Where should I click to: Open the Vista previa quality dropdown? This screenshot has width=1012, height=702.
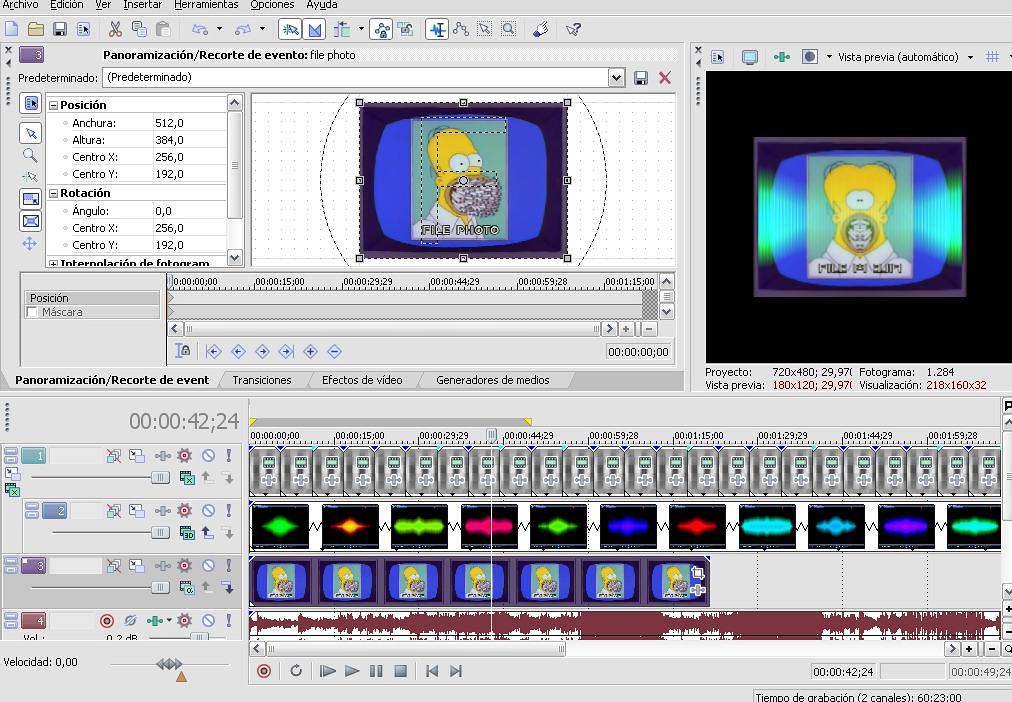coord(970,57)
